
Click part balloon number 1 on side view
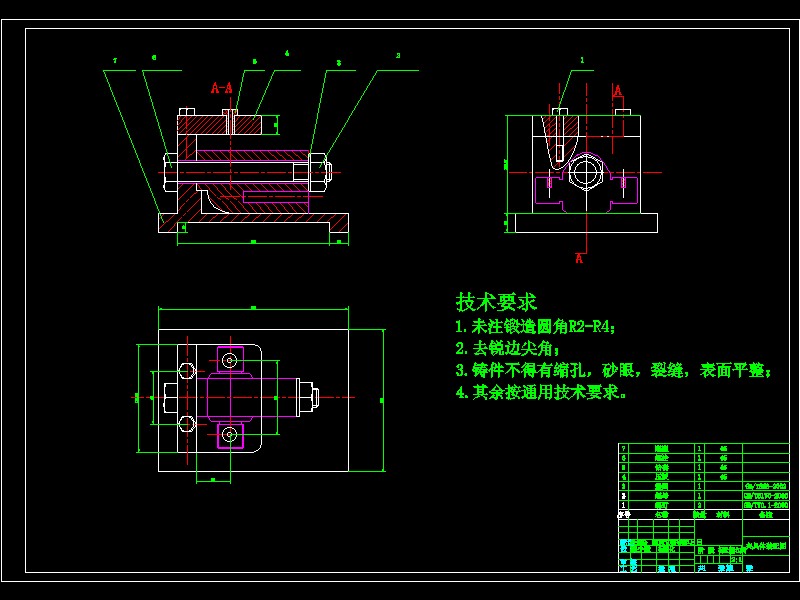[582, 60]
